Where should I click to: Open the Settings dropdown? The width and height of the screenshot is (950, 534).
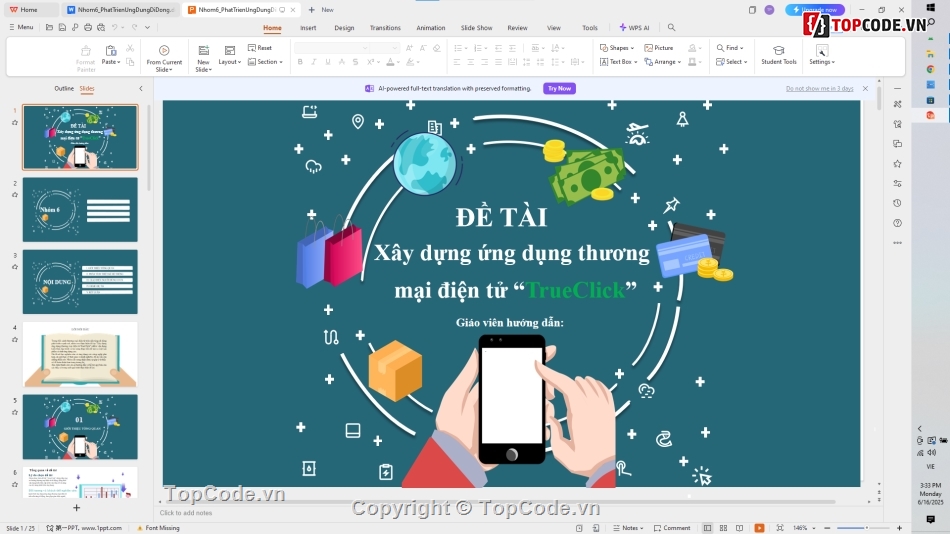tap(822, 55)
